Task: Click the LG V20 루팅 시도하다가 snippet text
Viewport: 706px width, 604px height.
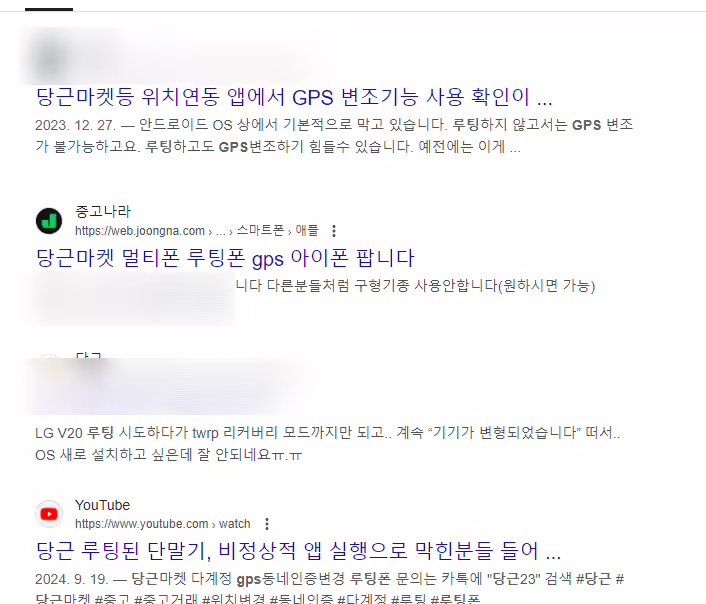Action: click(x=328, y=444)
